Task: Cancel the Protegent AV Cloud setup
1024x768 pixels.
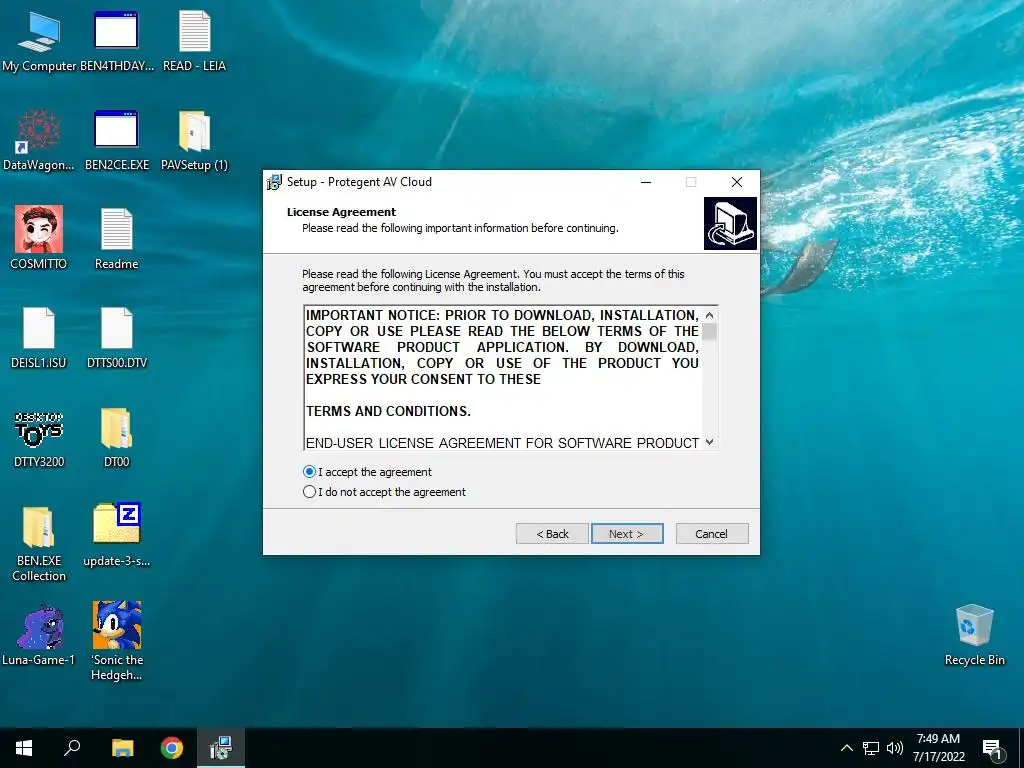Action: pyautogui.click(x=712, y=534)
